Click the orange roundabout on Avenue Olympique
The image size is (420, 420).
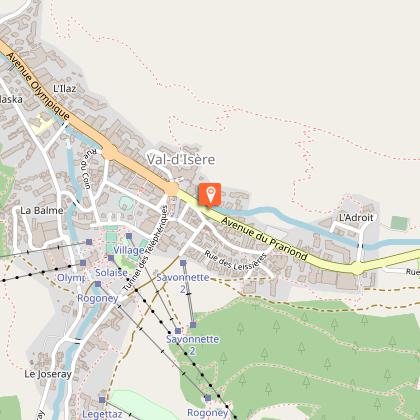110,152
